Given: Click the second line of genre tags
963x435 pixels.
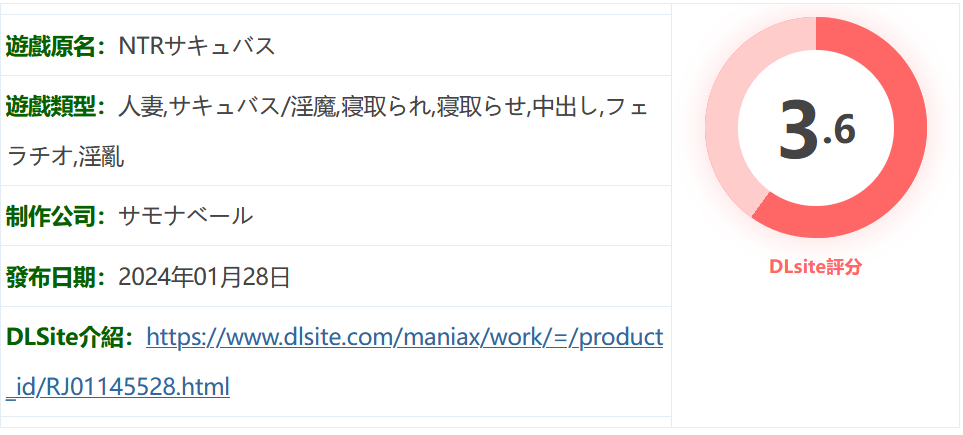Looking at the screenshot, I should click(66, 158).
